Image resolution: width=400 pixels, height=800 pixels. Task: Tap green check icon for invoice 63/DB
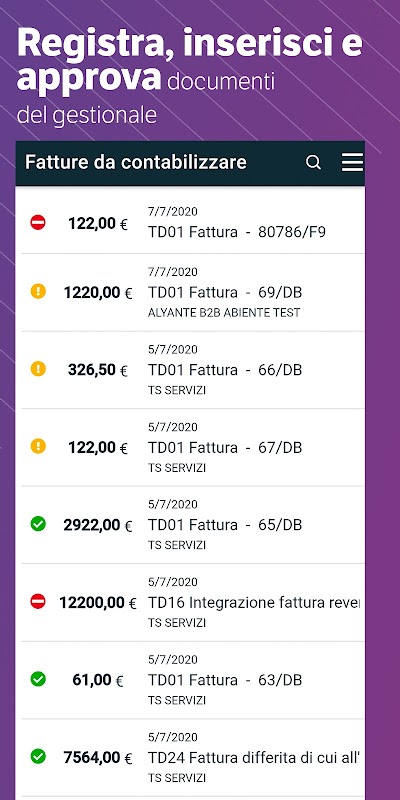(38, 679)
